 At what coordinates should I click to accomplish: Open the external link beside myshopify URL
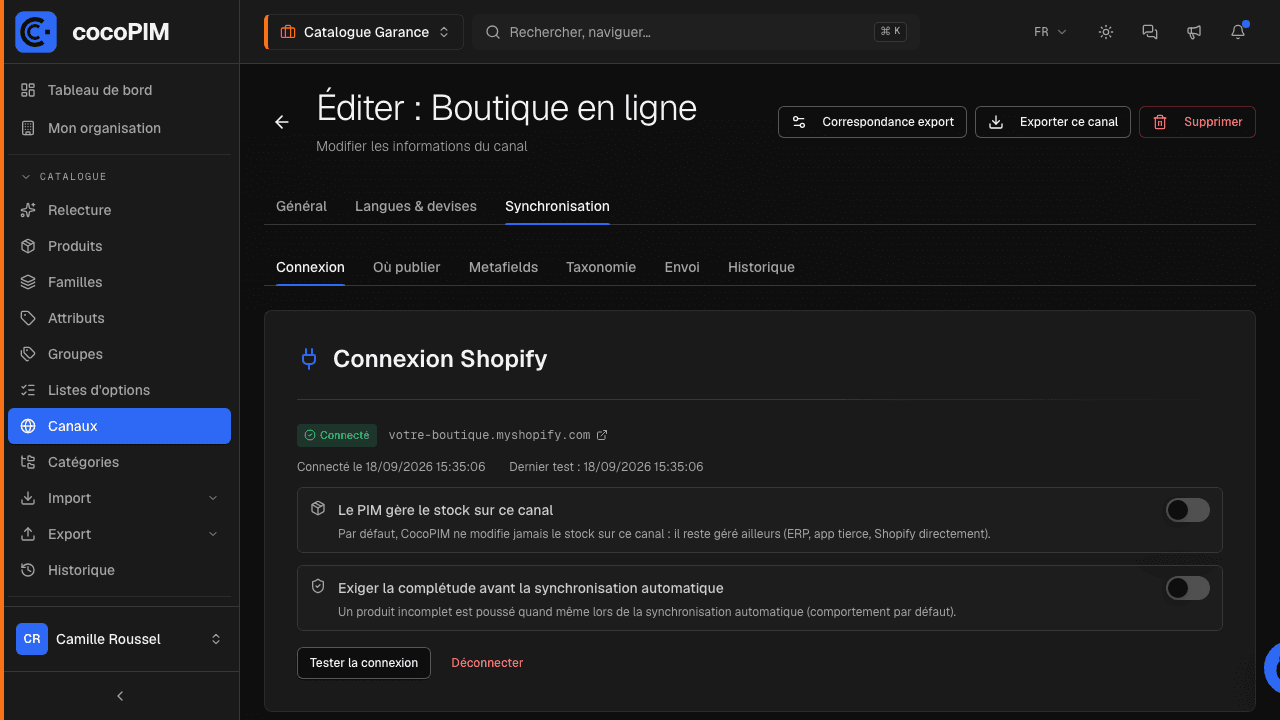coord(602,435)
